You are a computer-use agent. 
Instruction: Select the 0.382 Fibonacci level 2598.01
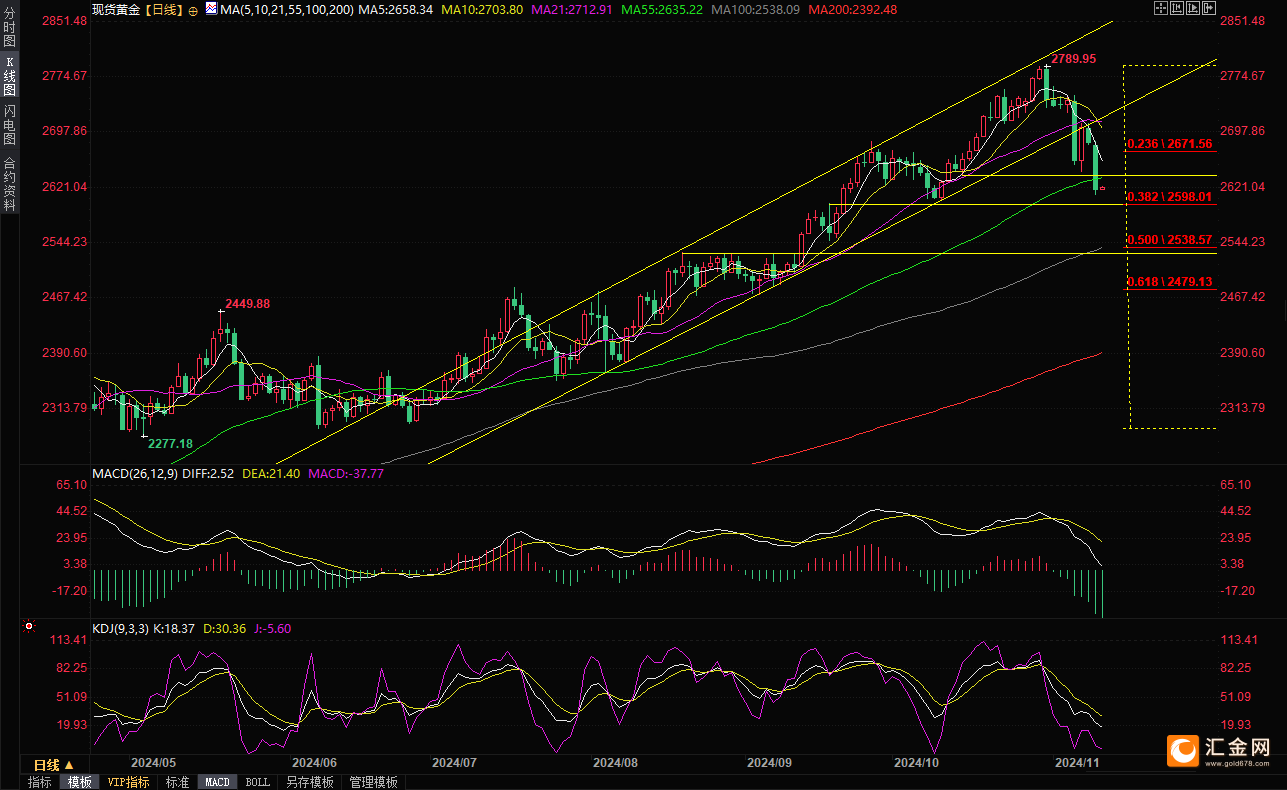[x=1169, y=197]
